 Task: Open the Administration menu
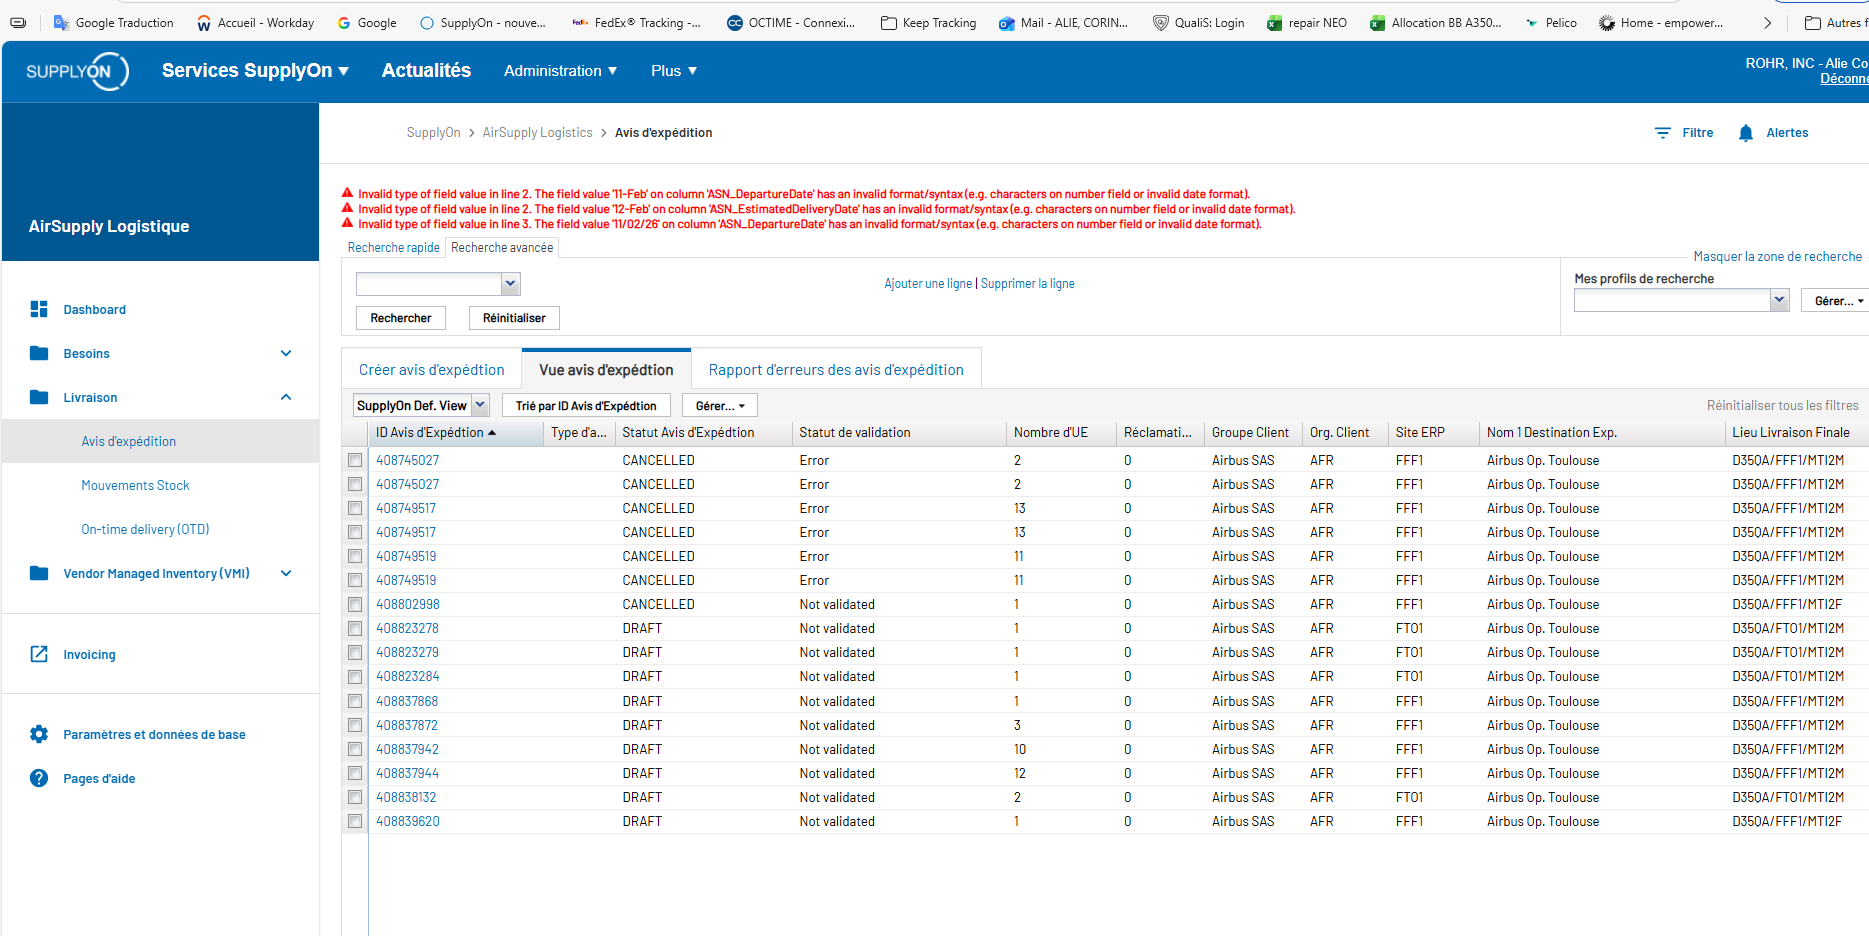[x=560, y=71]
